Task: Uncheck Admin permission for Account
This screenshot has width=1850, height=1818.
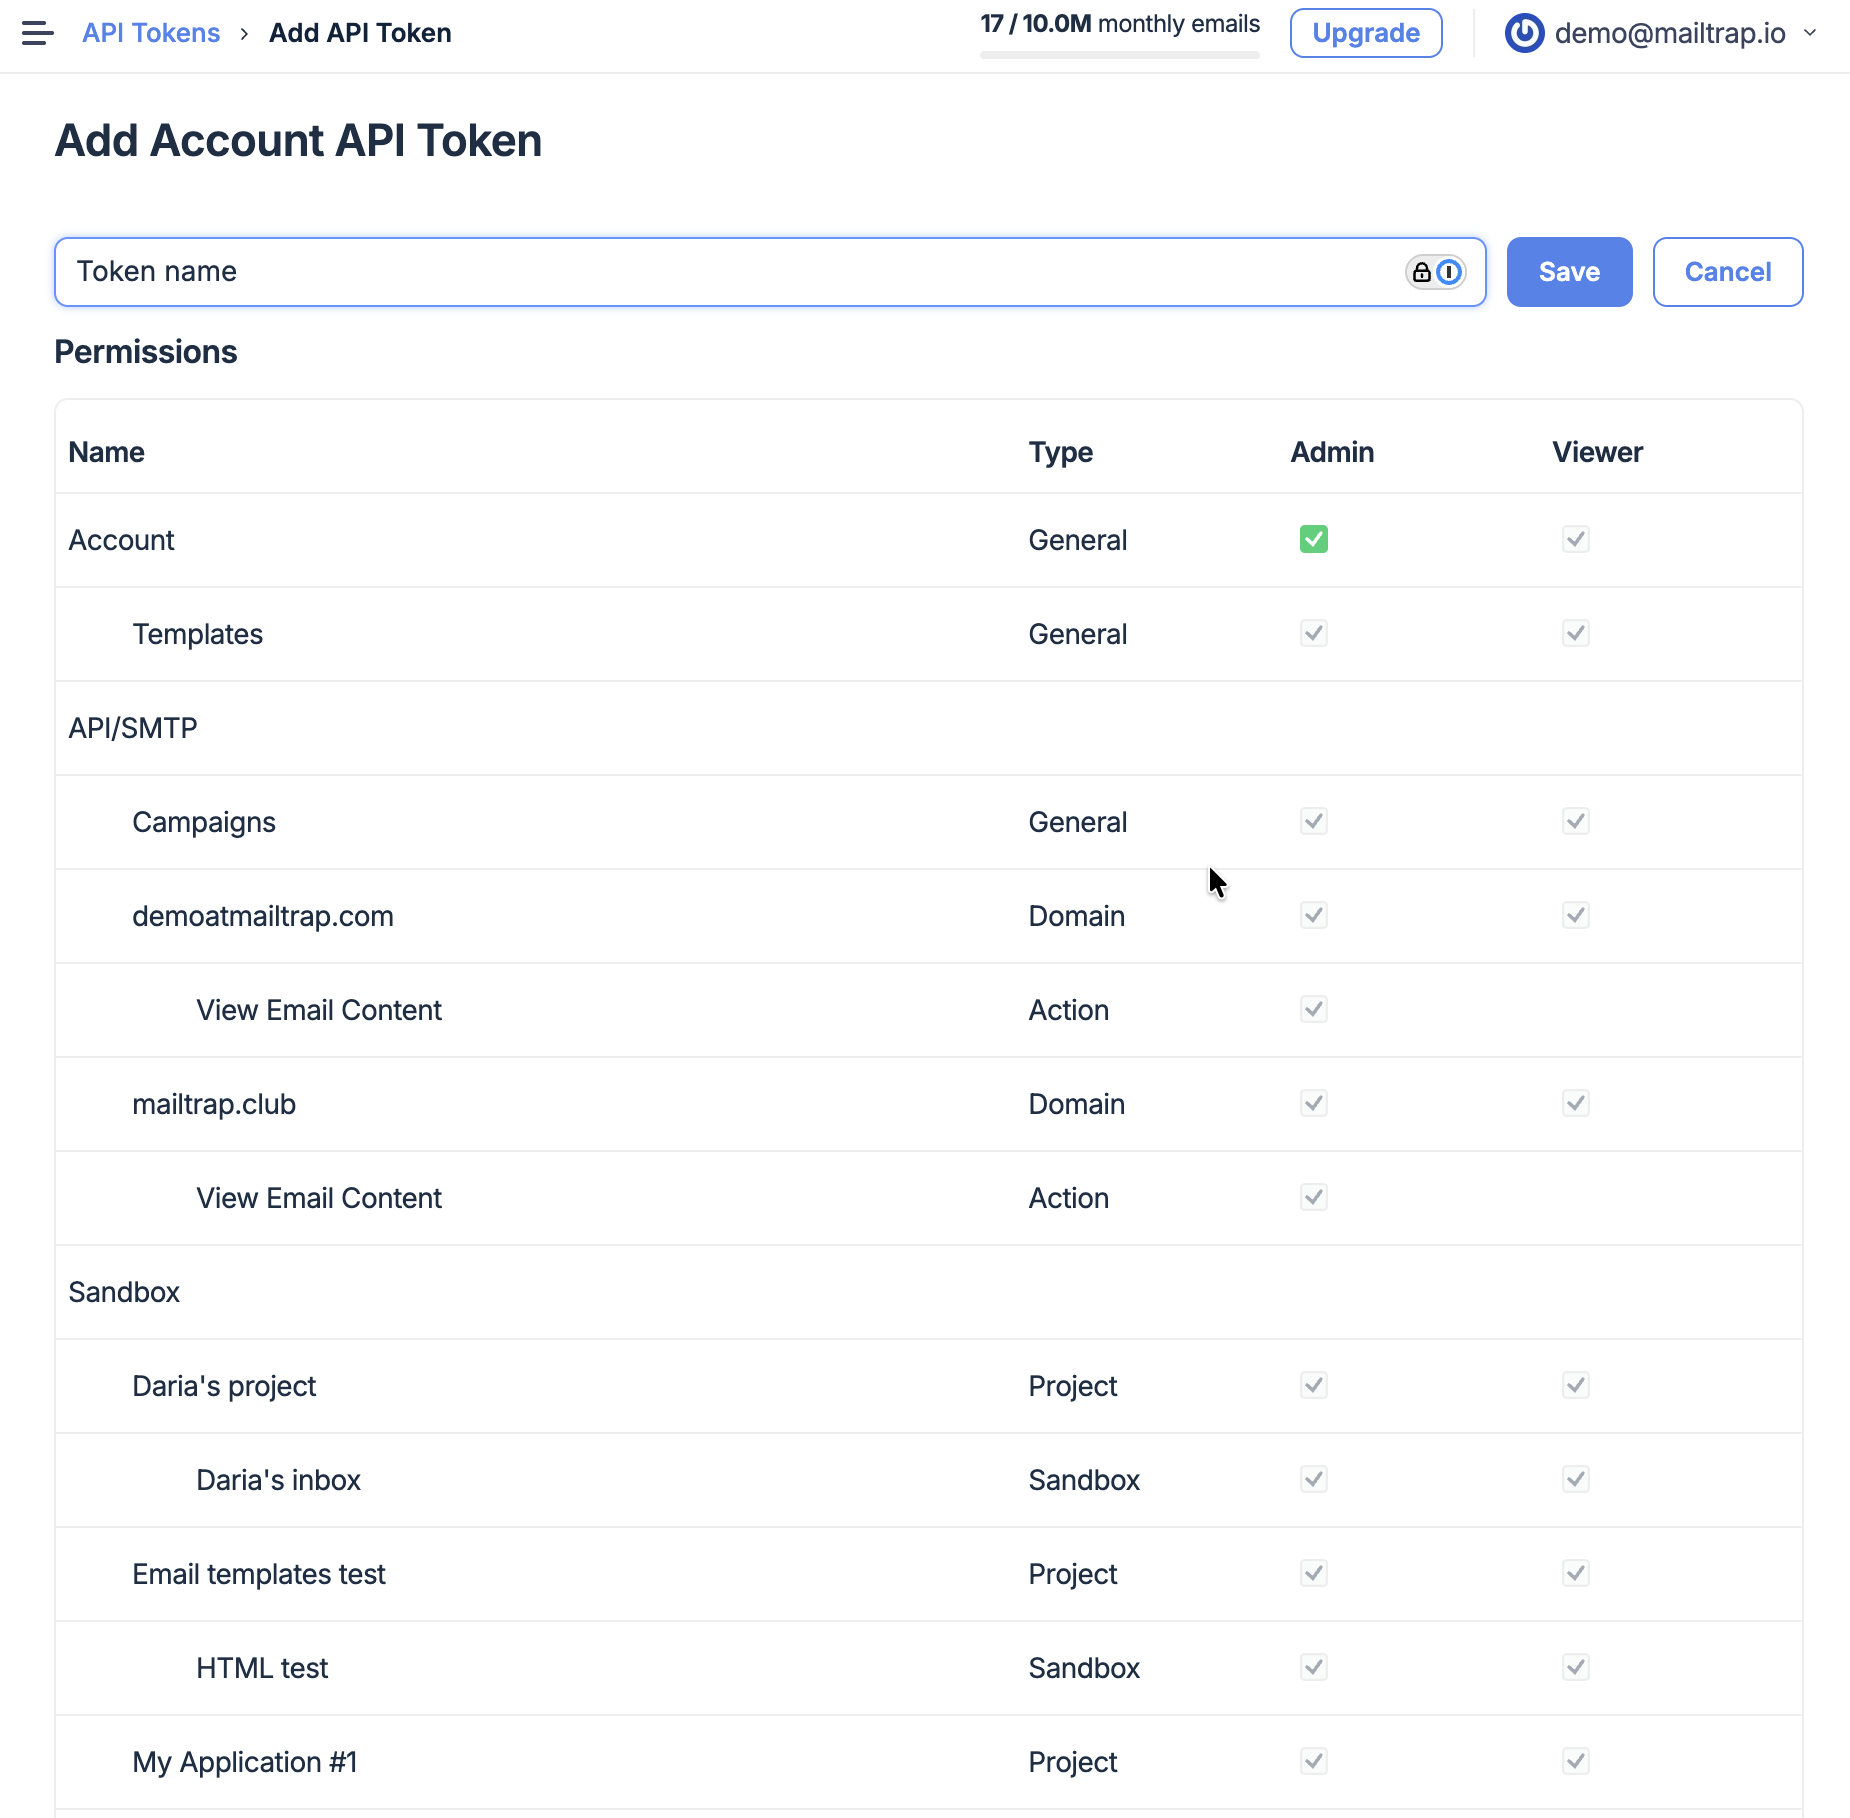Action: [1313, 540]
